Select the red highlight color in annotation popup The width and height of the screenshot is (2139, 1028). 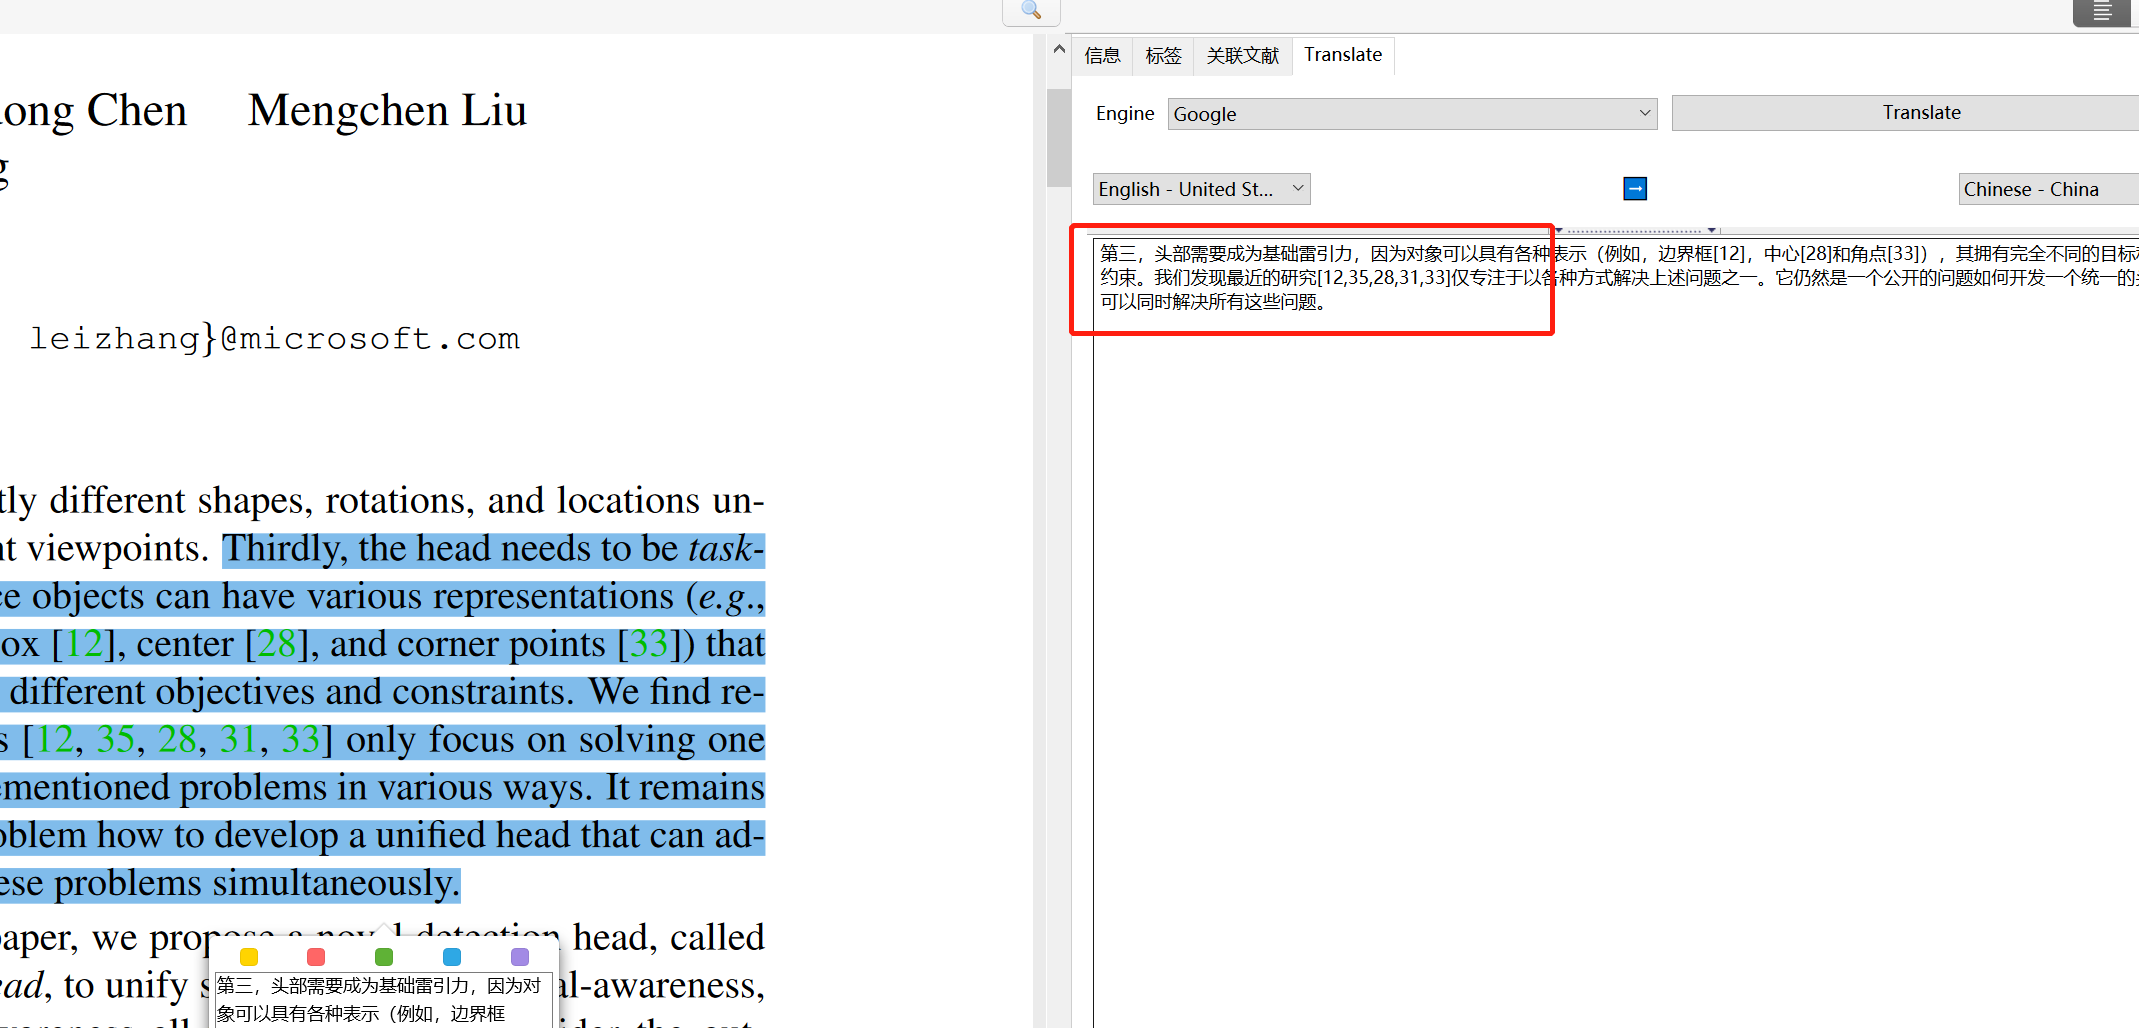click(x=316, y=957)
